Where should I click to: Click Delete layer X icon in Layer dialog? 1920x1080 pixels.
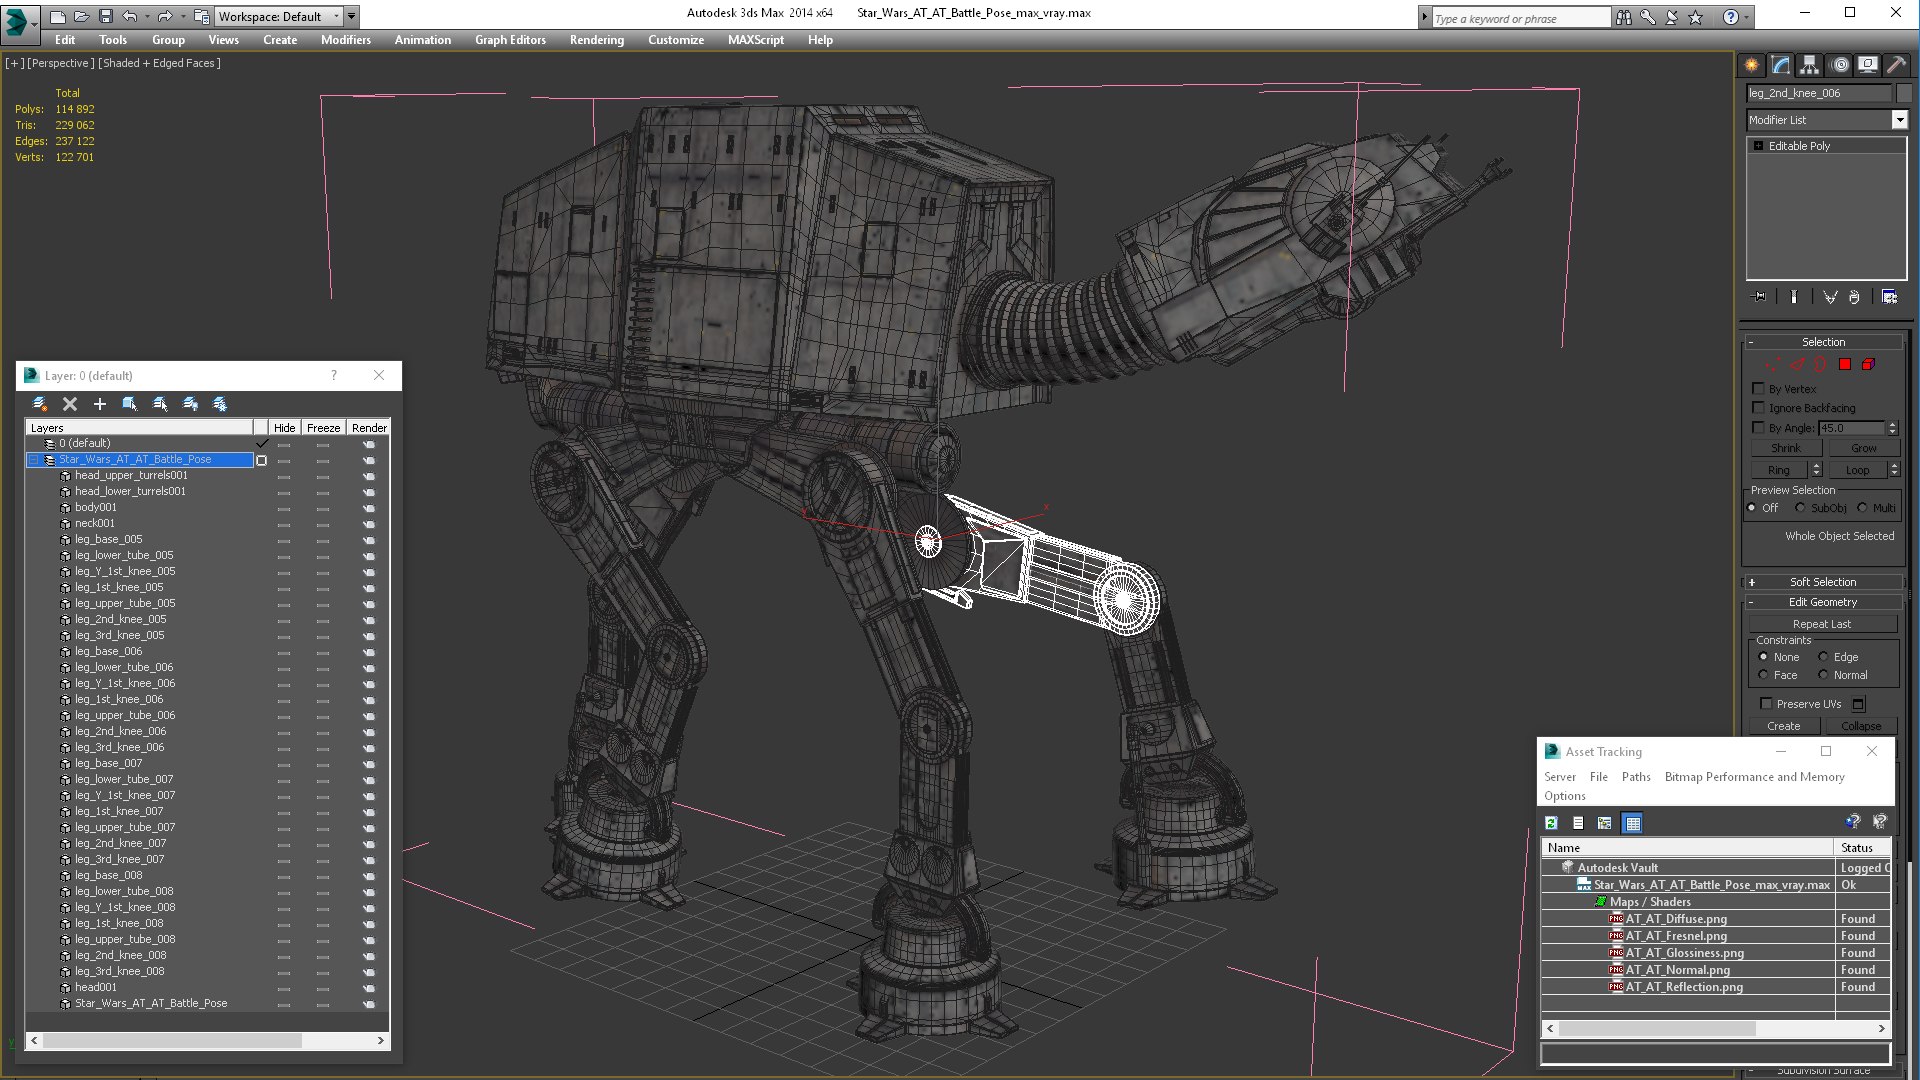click(70, 404)
